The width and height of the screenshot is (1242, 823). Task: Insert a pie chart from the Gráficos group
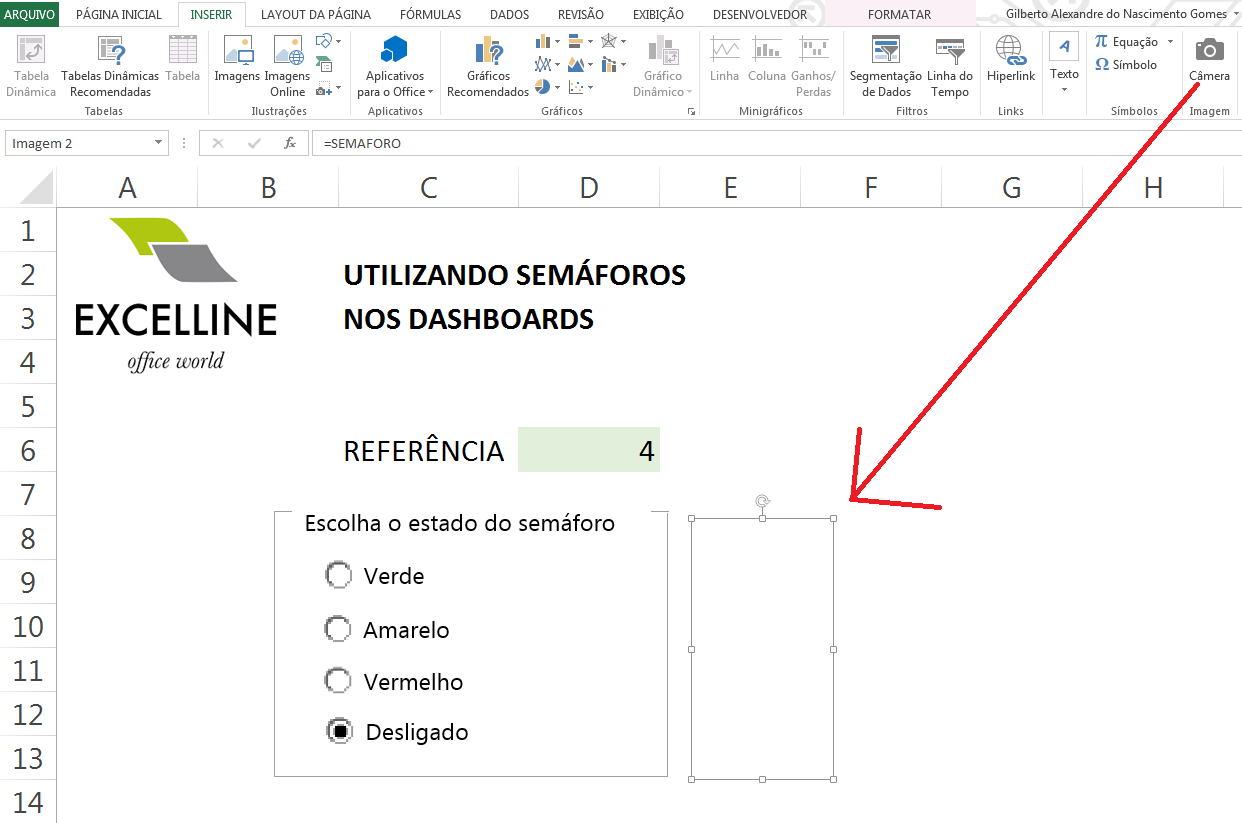pyautogui.click(x=542, y=87)
